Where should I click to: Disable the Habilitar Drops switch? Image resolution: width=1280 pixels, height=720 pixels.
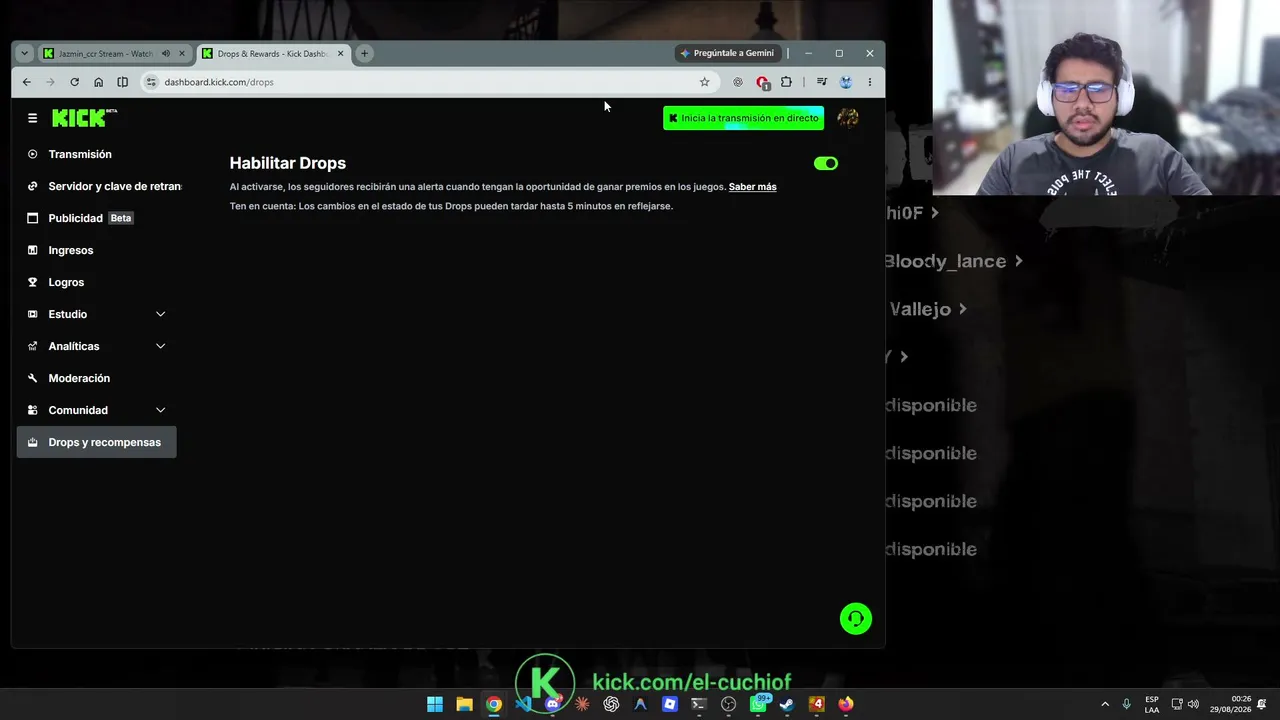[826, 163]
